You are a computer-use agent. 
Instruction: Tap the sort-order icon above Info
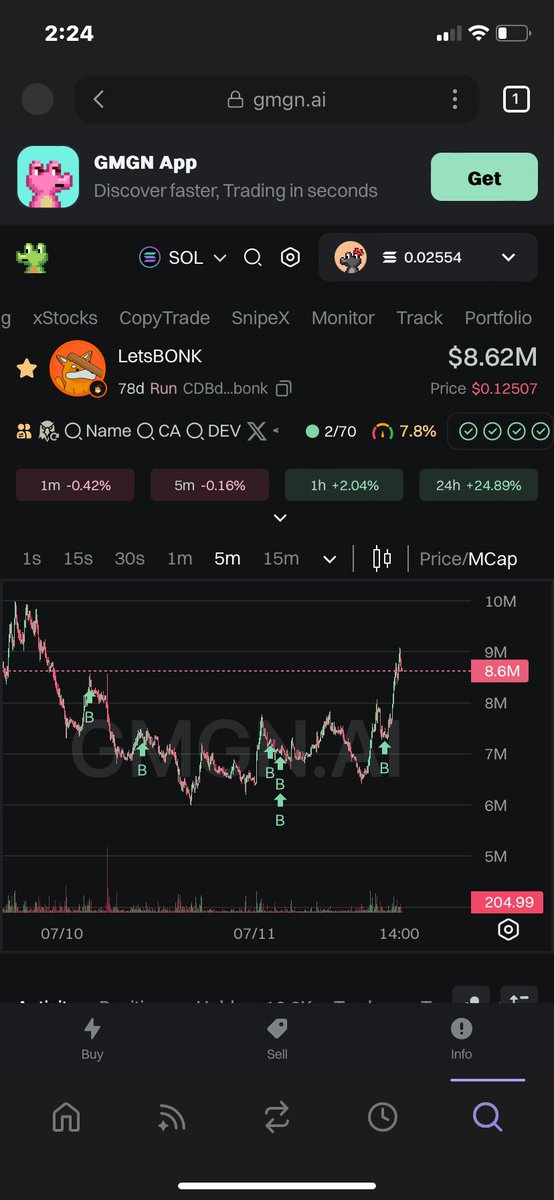click(519, 998)
